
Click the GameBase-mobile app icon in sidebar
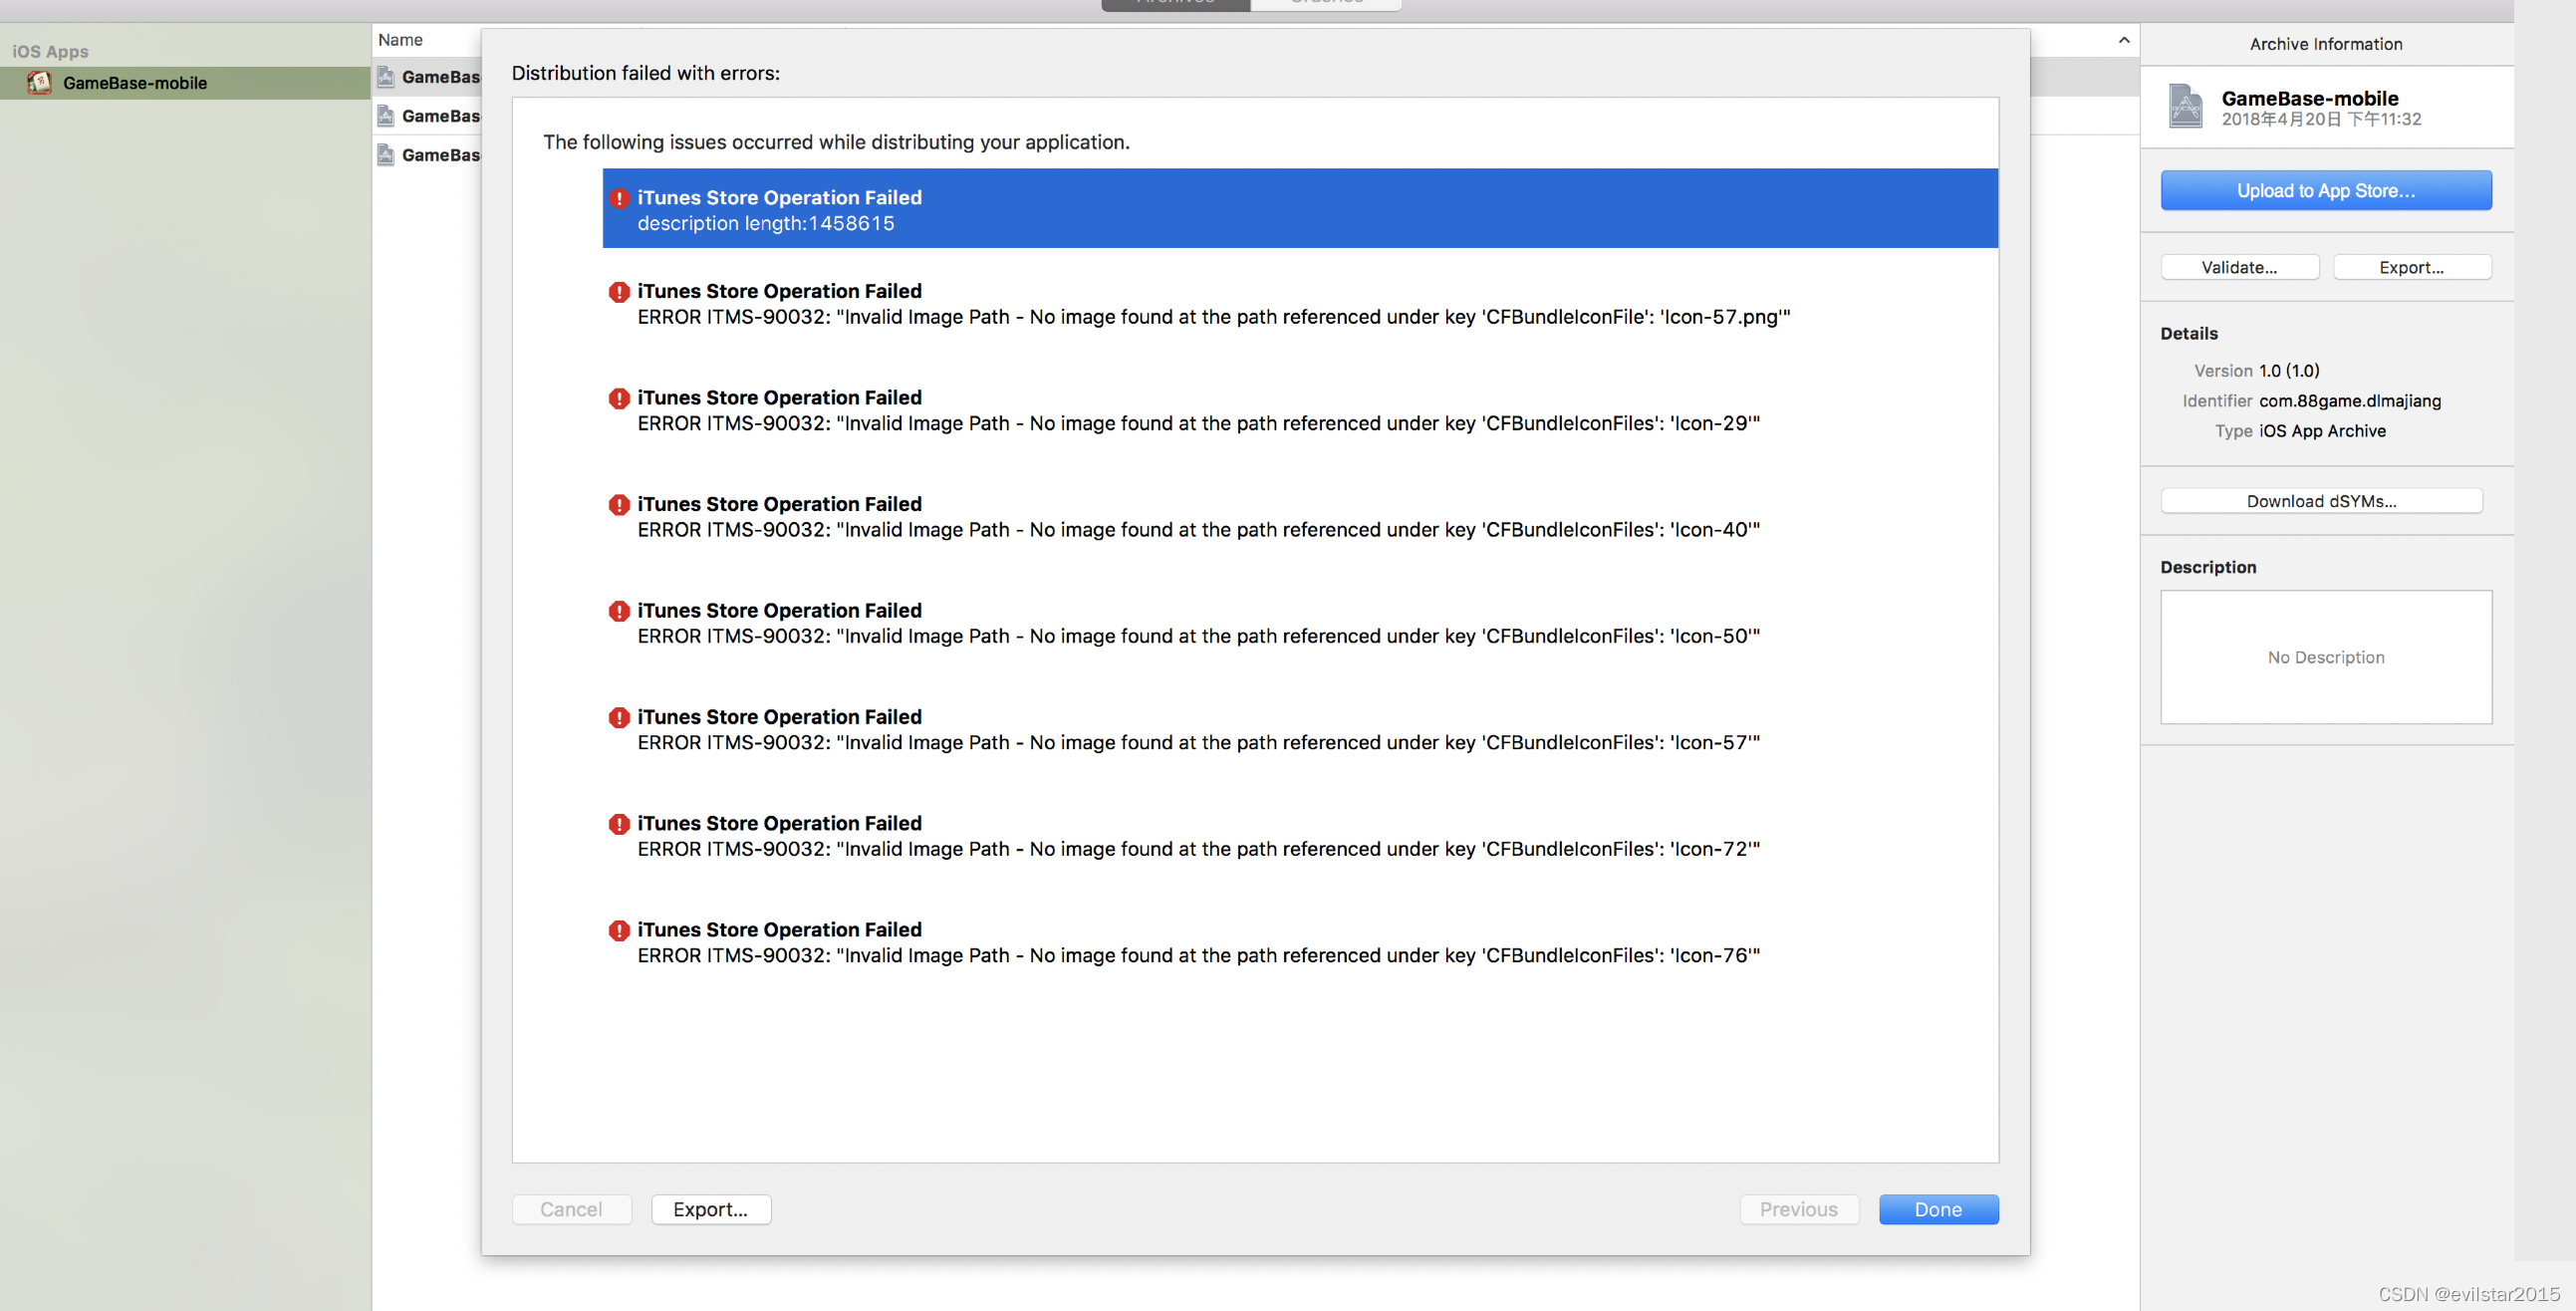tap(39, 83)
